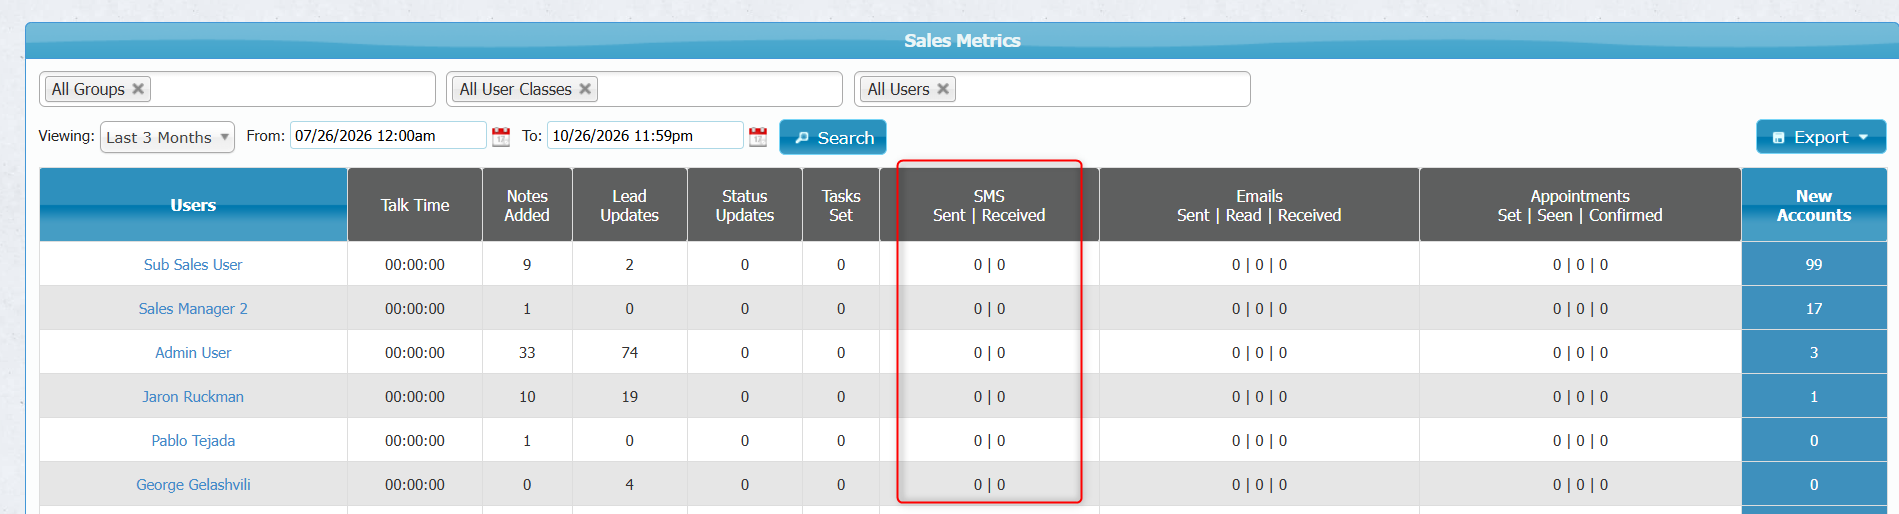Sort by the Users column header
Image resolution: width=1899 pixels, height=514 pixels.
tap(193, 205)
